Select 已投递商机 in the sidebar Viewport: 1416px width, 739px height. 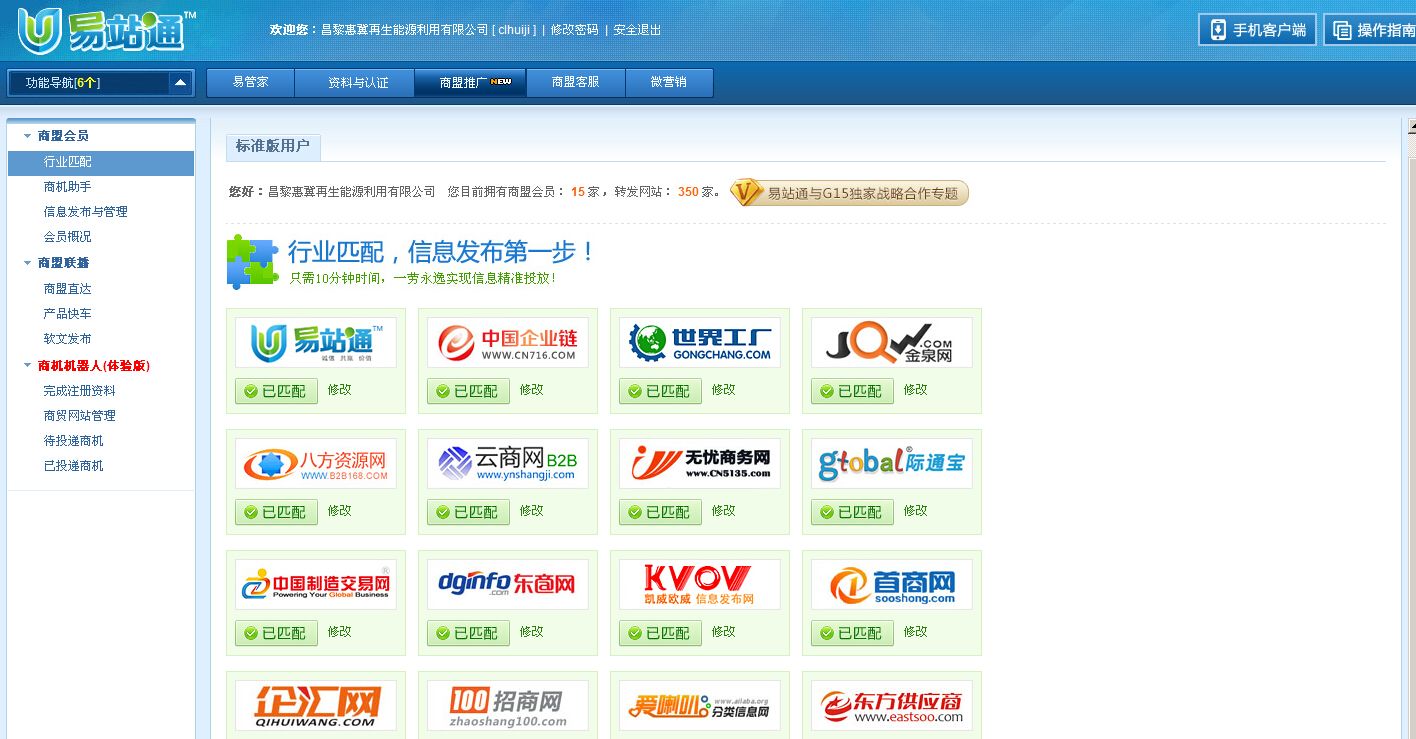point(74,466)
